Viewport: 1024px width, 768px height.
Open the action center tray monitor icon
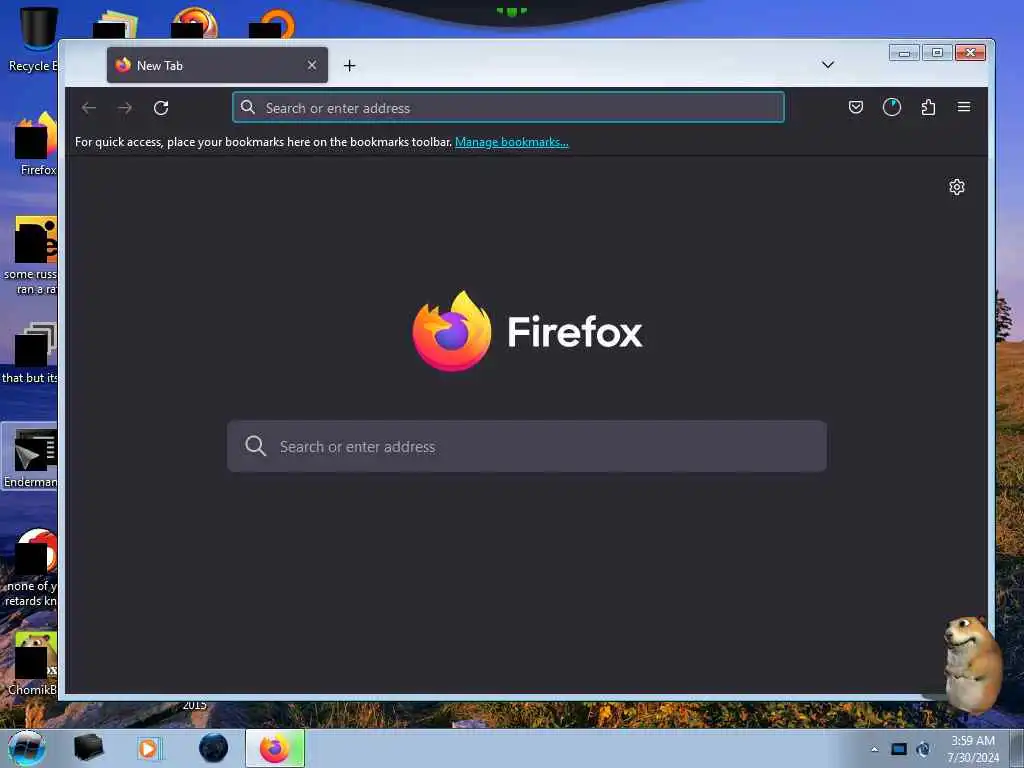point(899,749)
